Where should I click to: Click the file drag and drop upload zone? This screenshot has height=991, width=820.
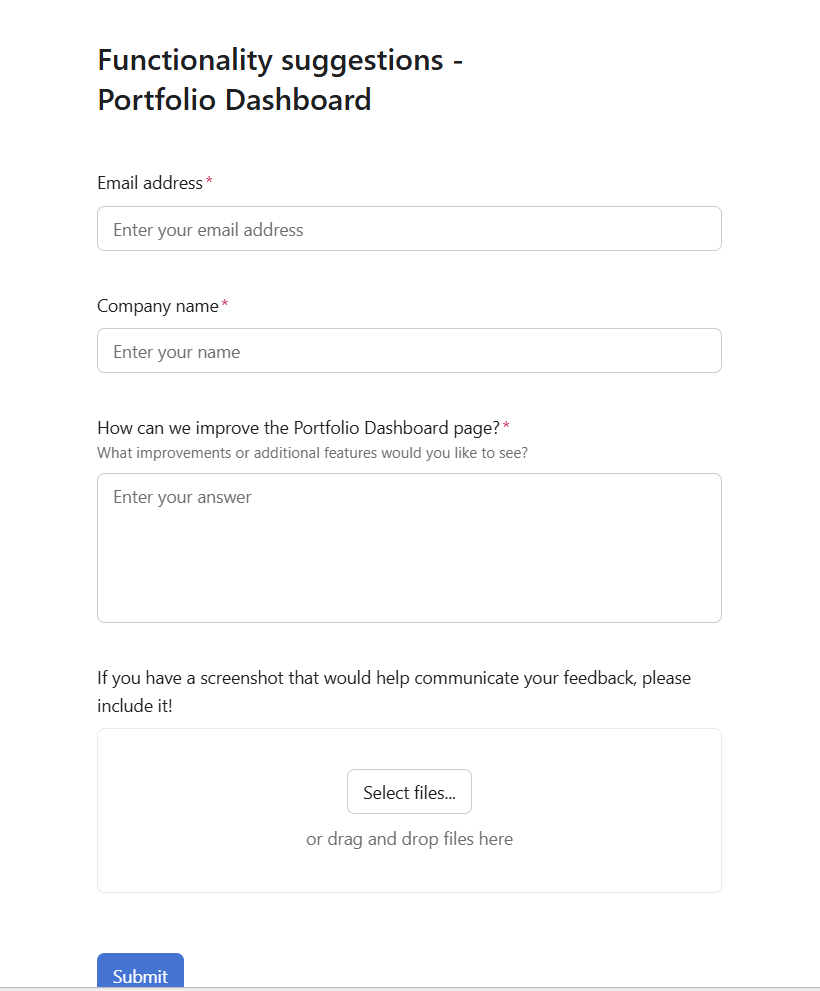(409, 811)
